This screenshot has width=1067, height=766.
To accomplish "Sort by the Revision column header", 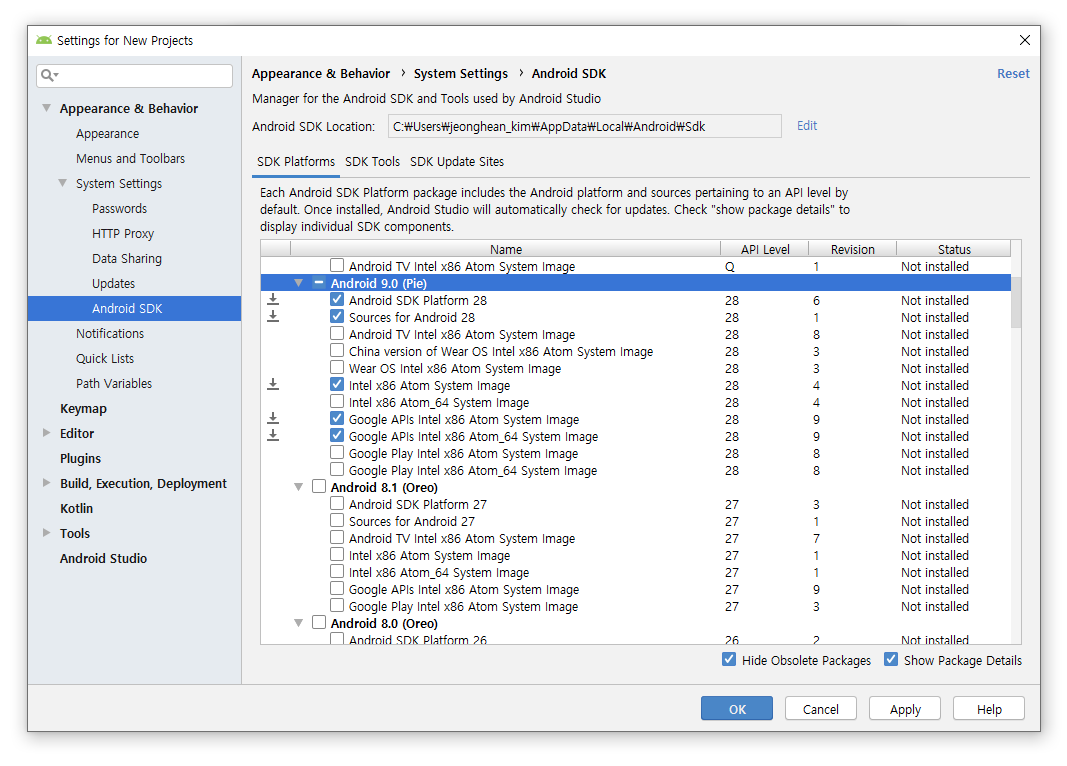I will [x=853, y=249].
